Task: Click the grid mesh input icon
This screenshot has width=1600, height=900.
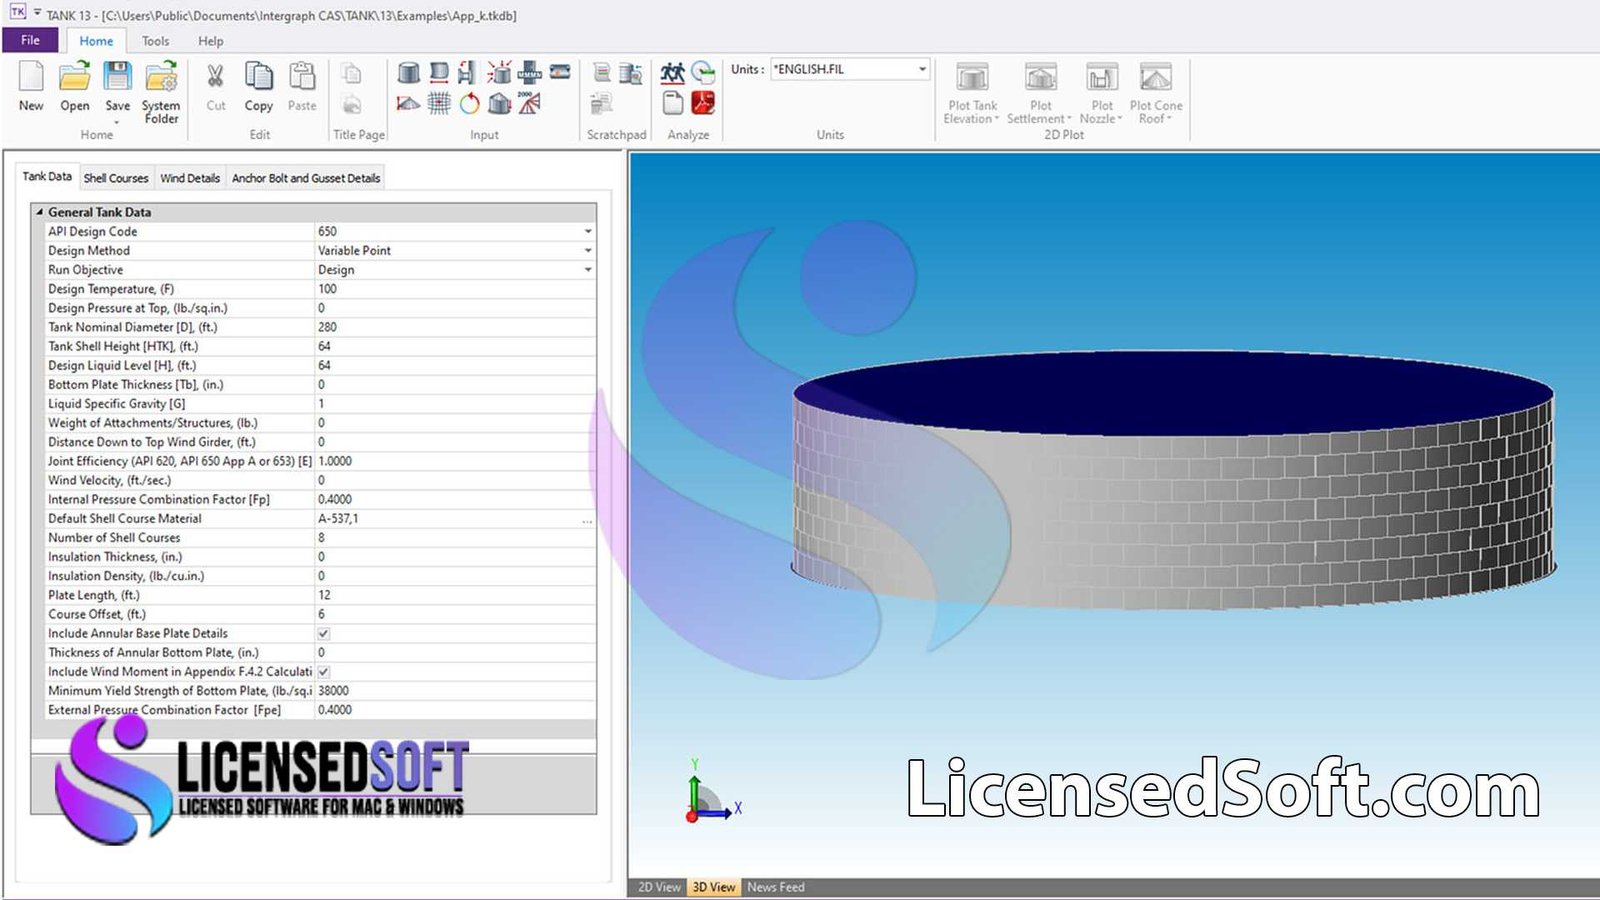Action: pyautogui.click(x=438, y=103)
